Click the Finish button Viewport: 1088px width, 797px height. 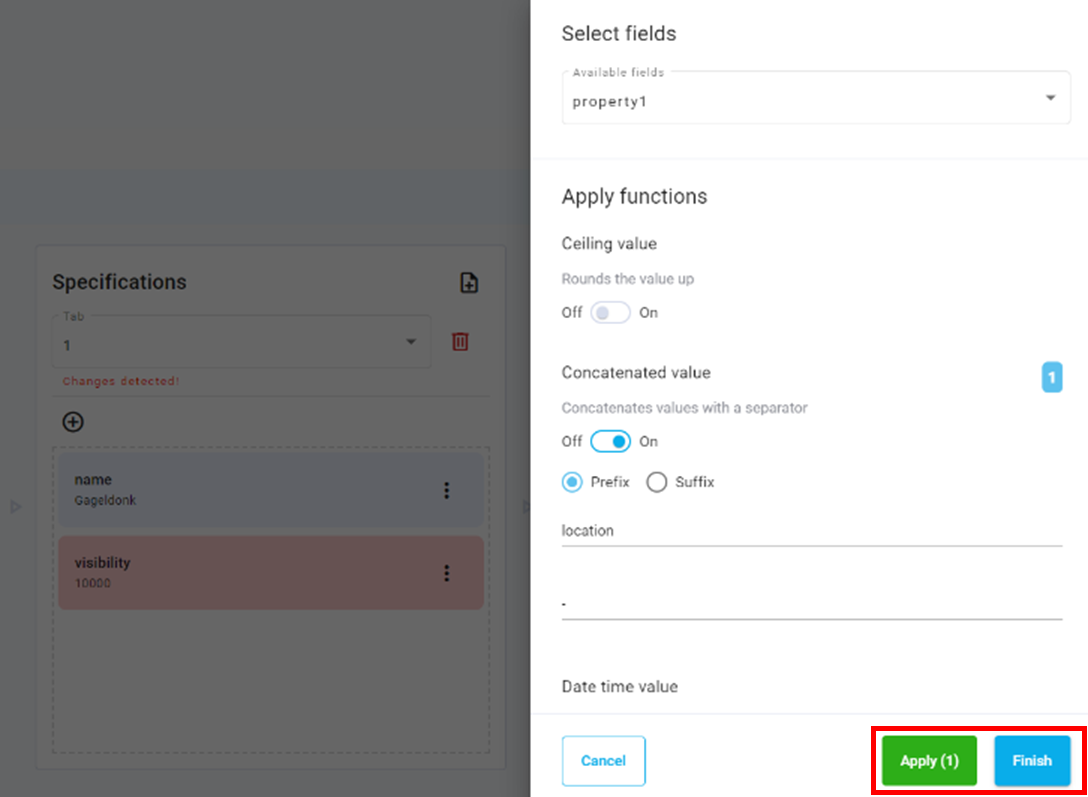pos(1032,761)
